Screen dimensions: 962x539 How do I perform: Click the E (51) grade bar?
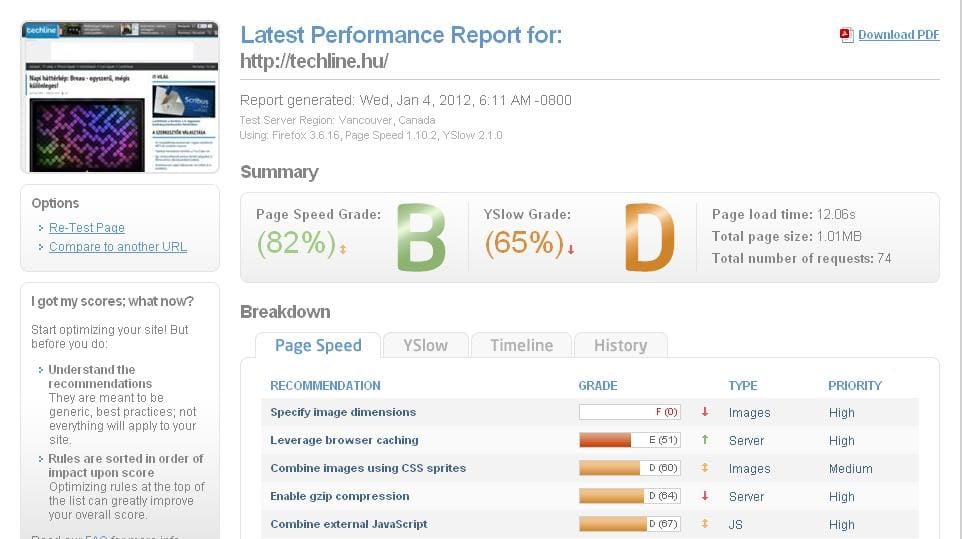(629, 440)
